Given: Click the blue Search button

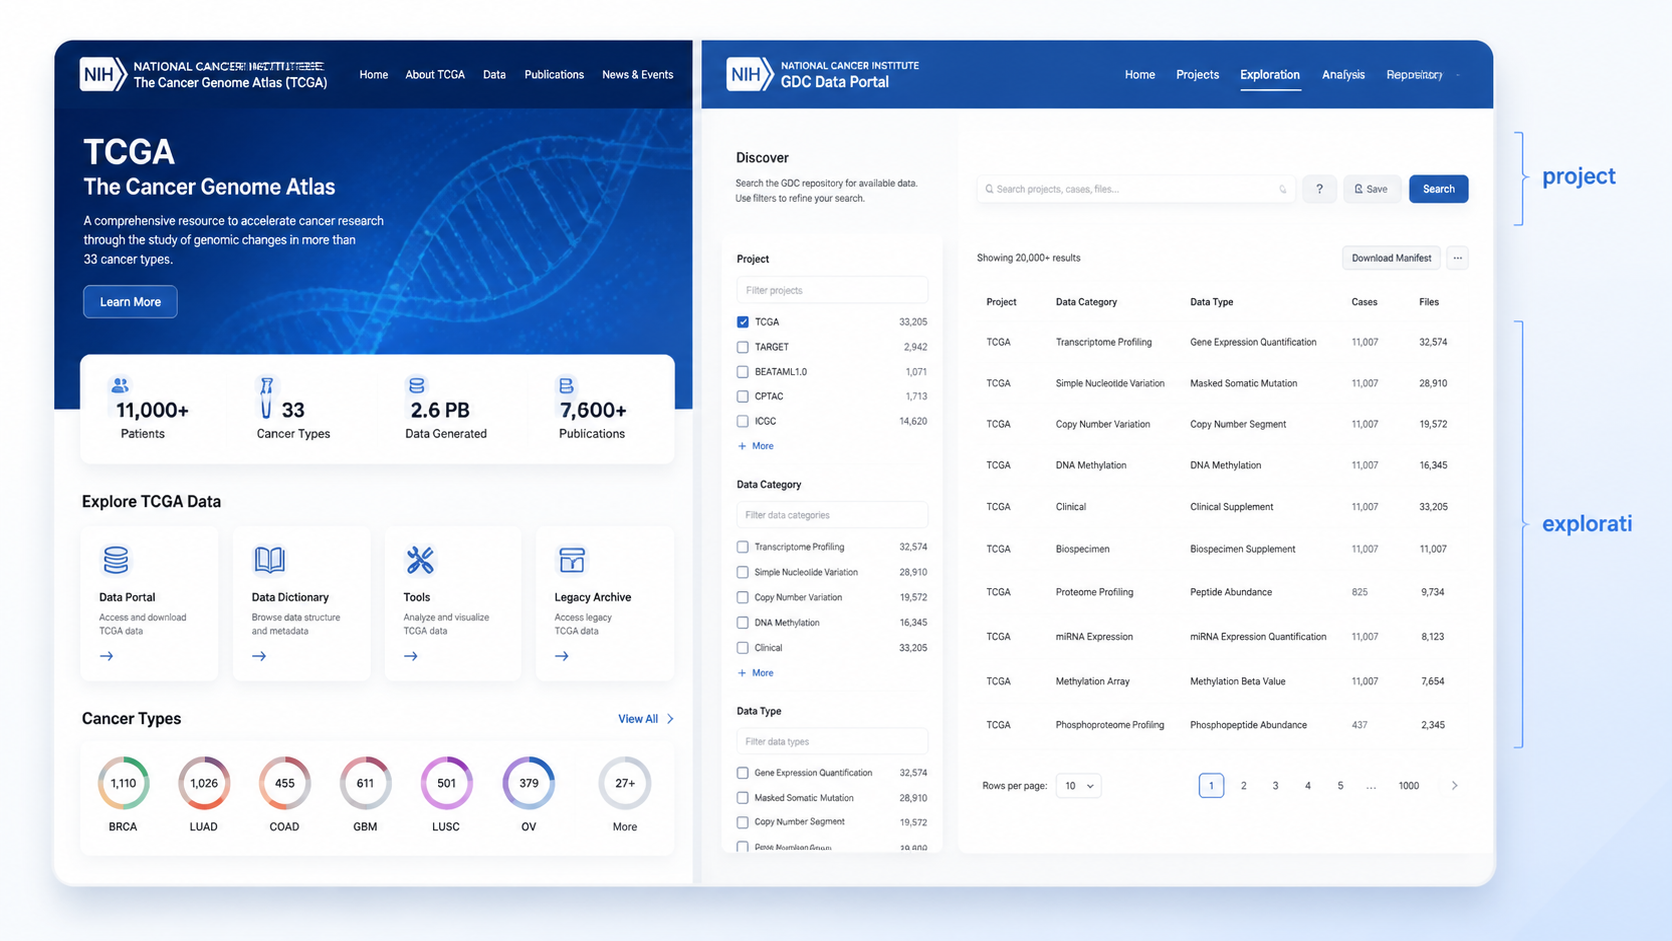Looking at the screenshot, I should [x=1438, y=189].
